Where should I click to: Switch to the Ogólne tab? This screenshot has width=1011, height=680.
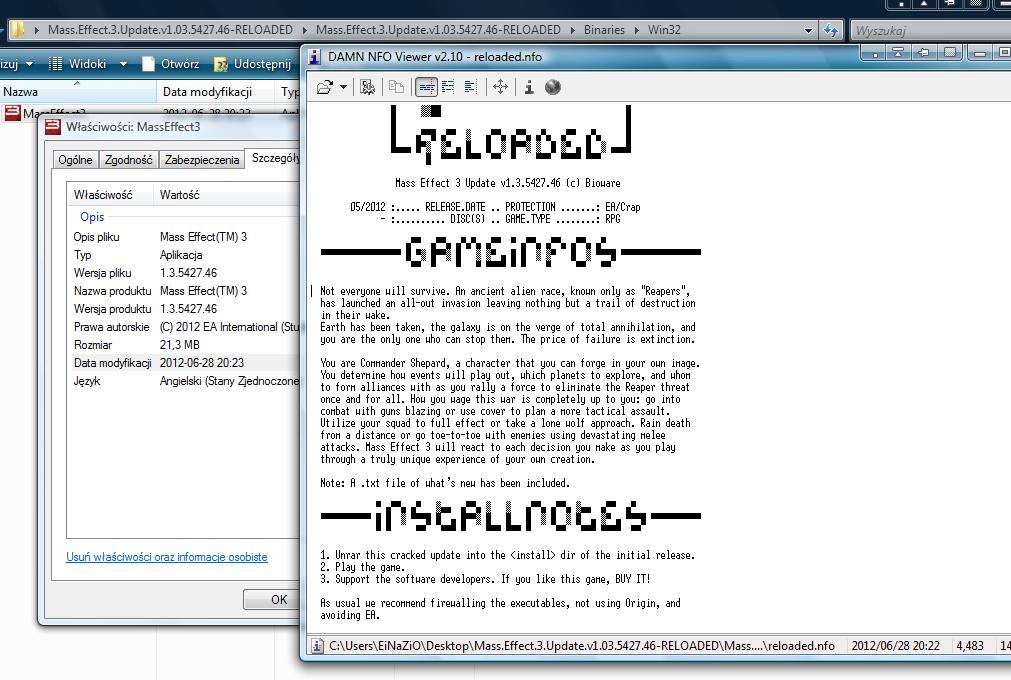(75, 160)
